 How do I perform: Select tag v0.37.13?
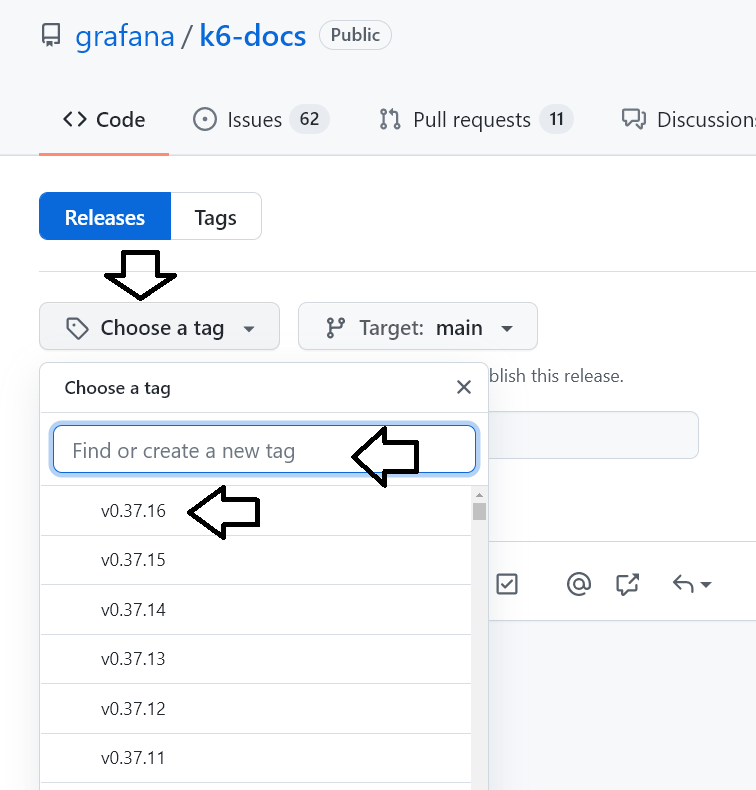256,659
